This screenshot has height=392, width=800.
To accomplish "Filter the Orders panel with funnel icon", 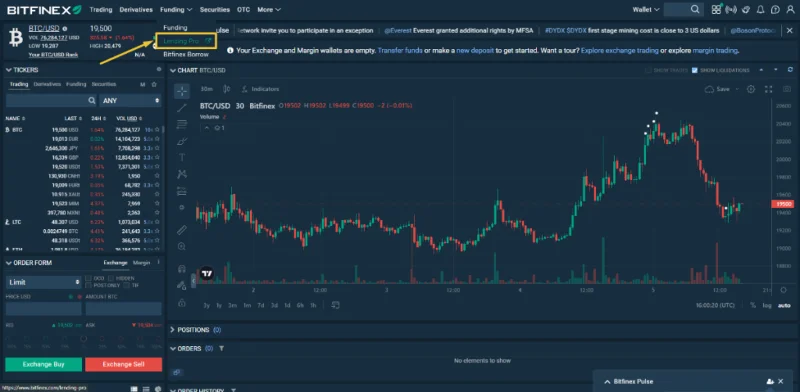I will point(221,348).
